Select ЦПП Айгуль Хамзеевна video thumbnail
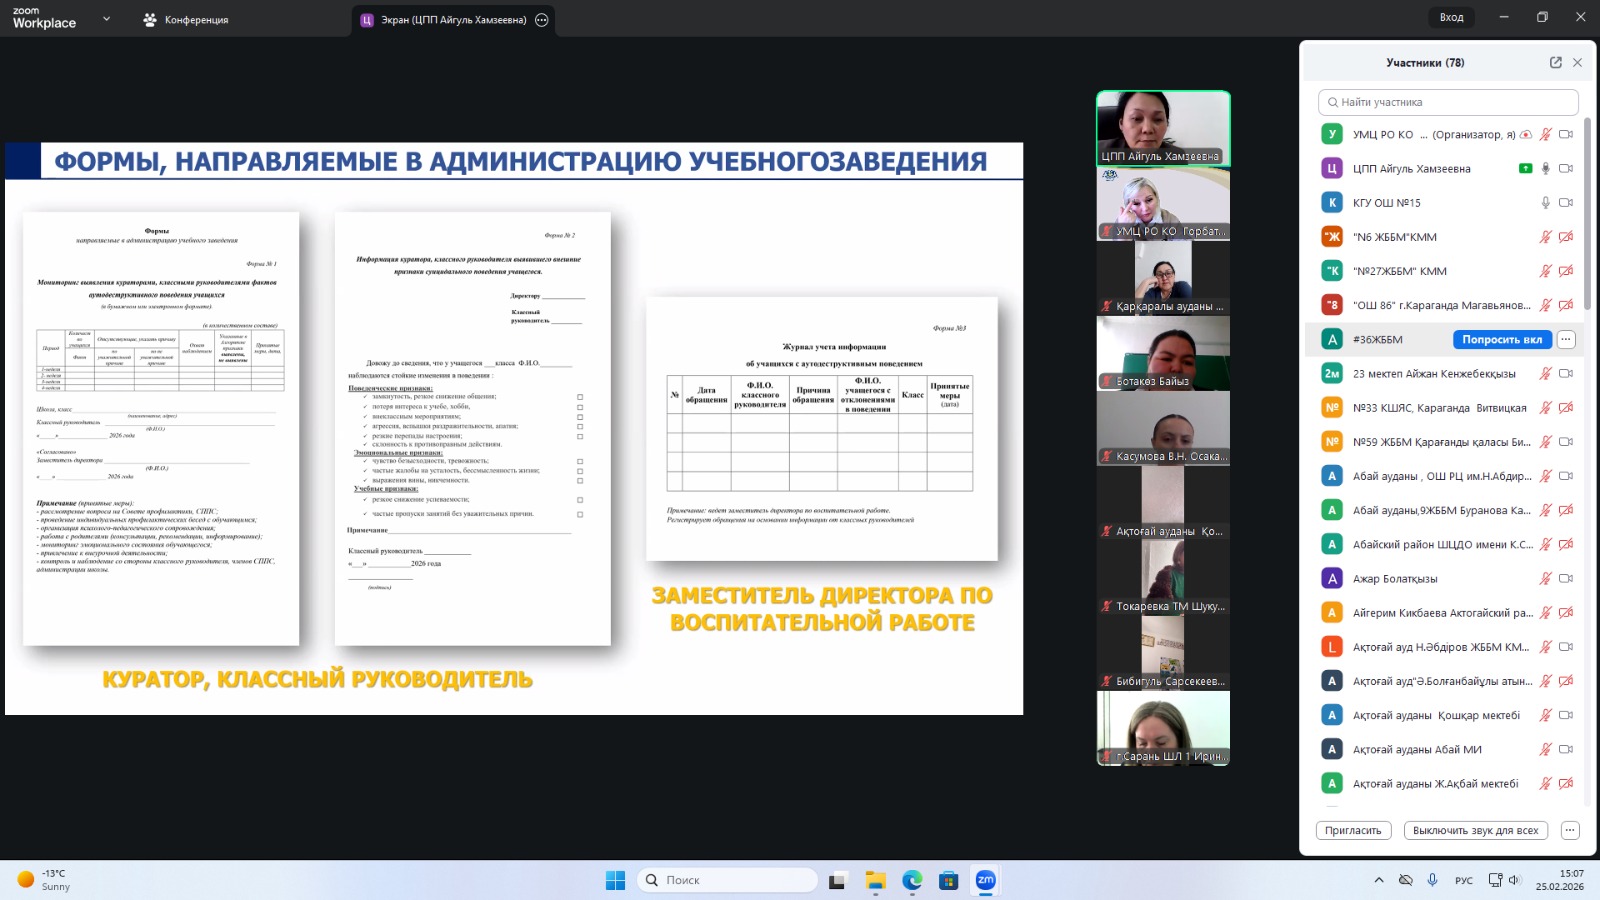The image size is (1600, 900). pyautogui.click(x=1163, y=128)
